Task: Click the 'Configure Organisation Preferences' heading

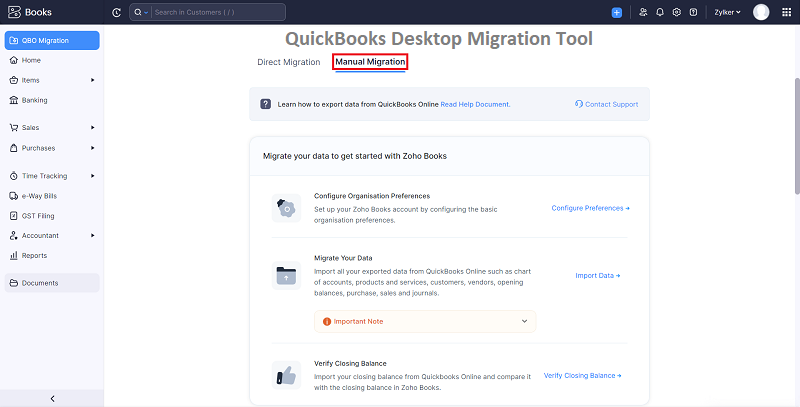Action: [372, 196]
